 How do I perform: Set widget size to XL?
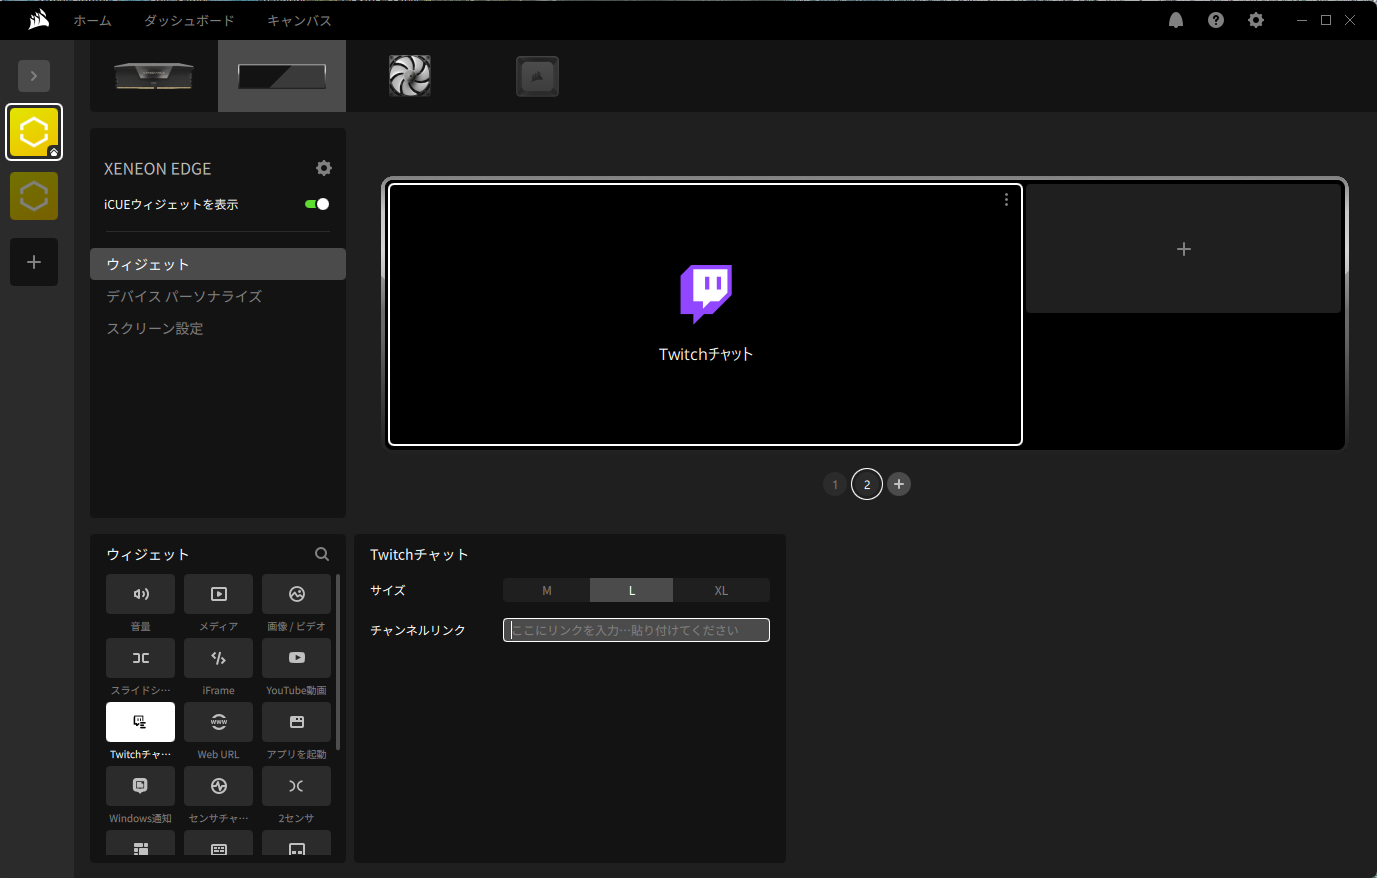[x=721, y=590]
